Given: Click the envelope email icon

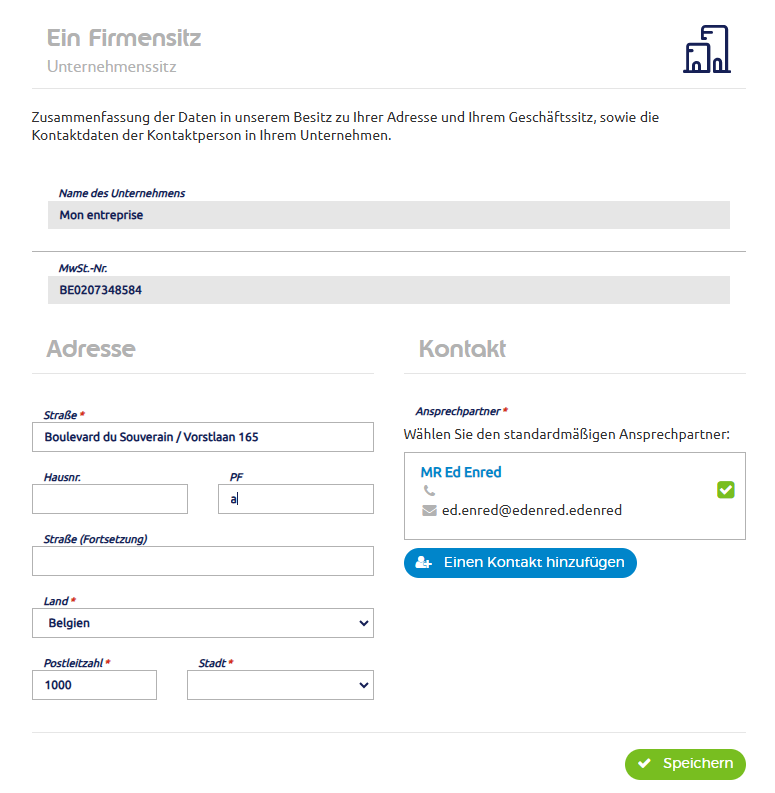Looking at the screenshot, I should click(429, 510).
